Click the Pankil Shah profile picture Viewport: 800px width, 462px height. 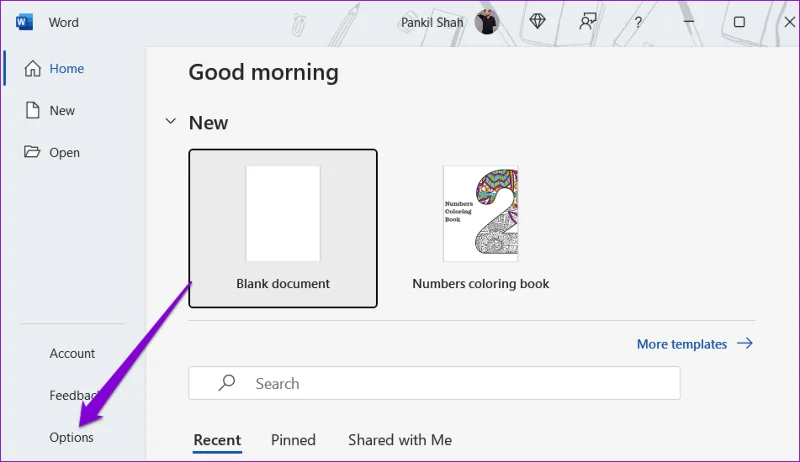tap(486, 22)
